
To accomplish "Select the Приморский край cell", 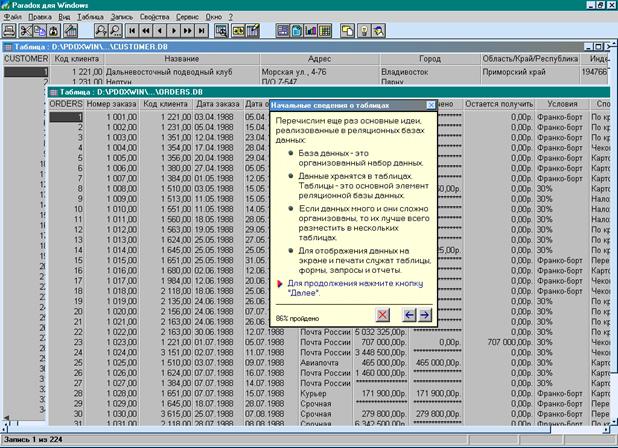I will [530, 72].
